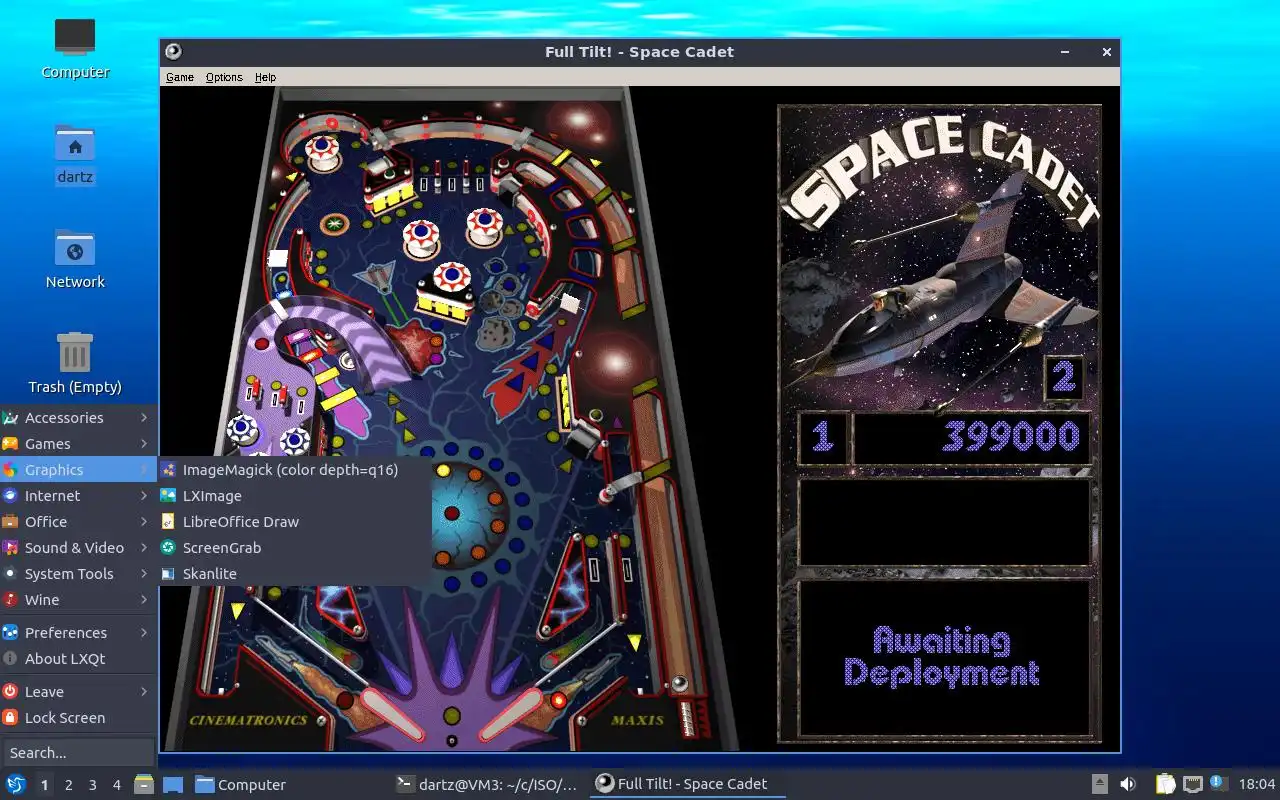
Task: Switch to the Computer taskbar window
Action: 288,785
